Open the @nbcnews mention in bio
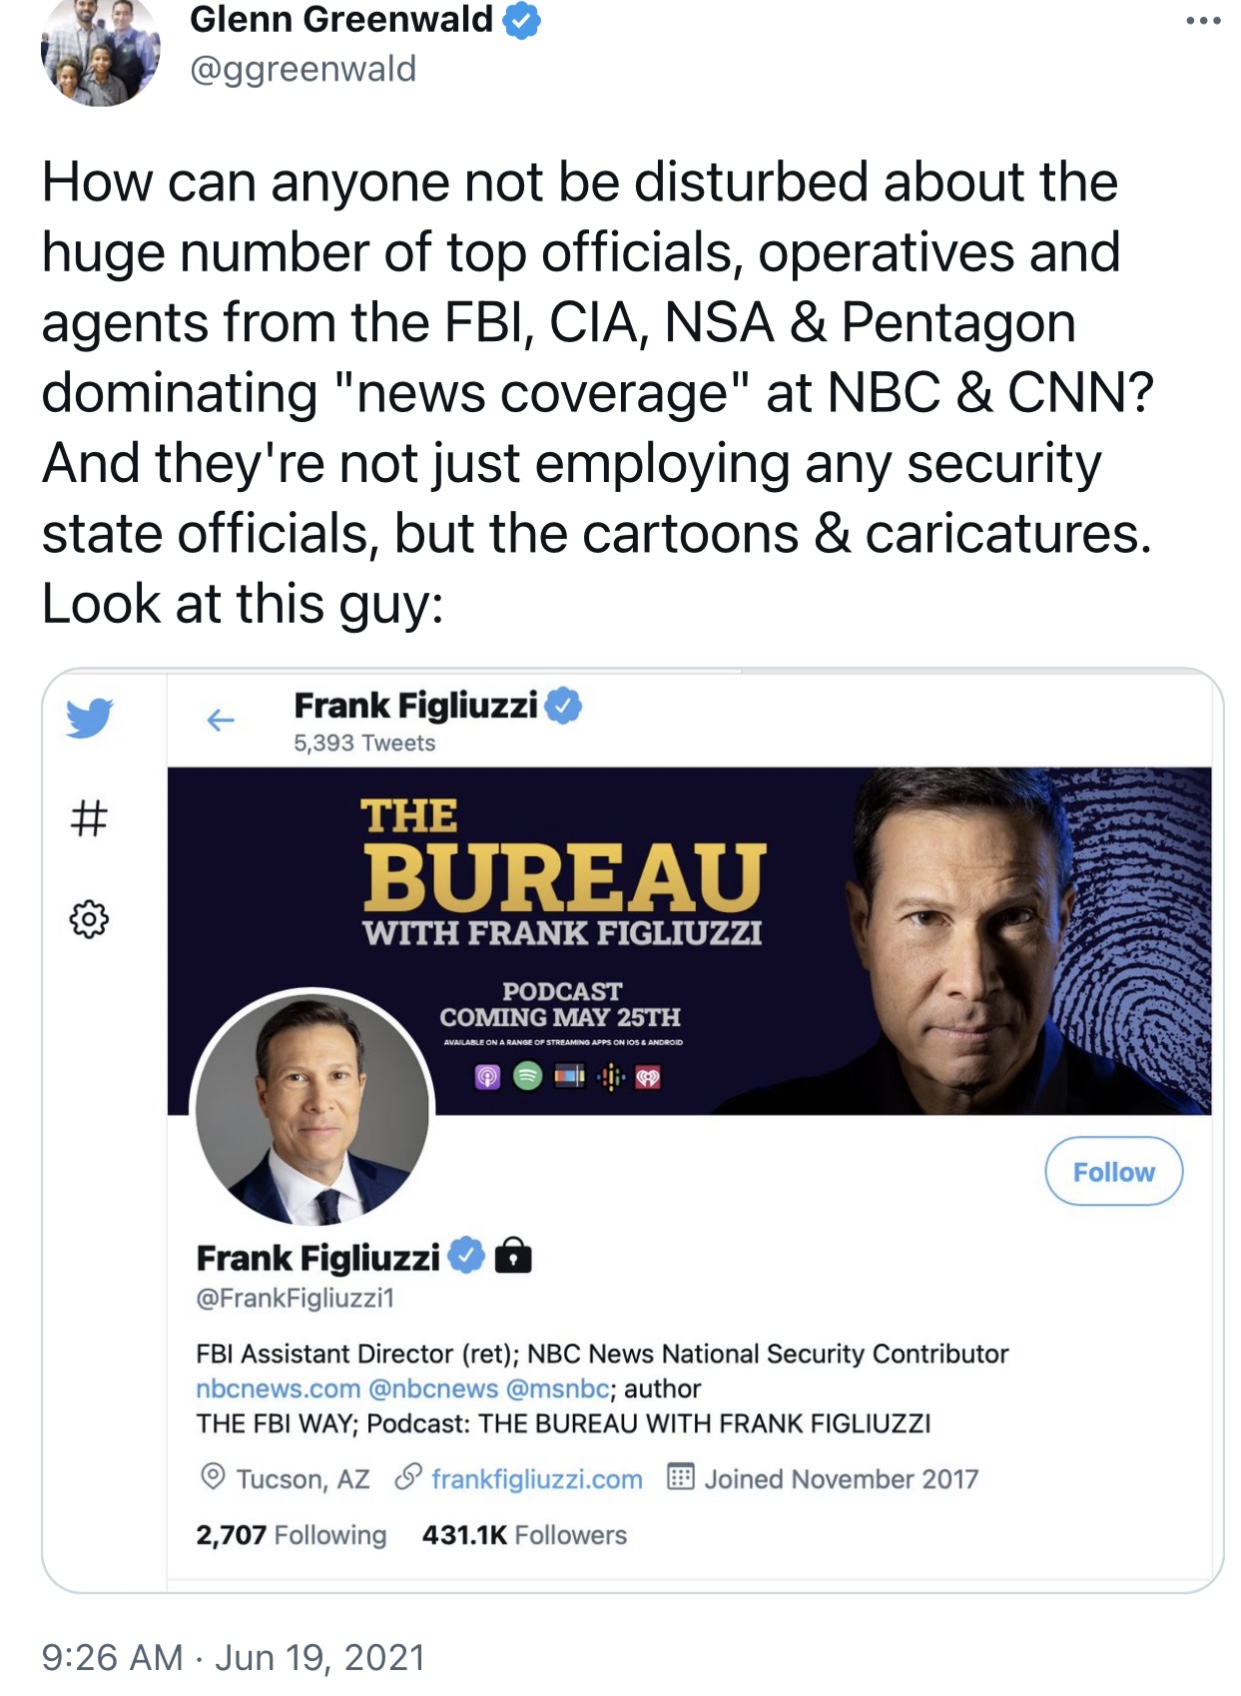 point(433,1388)
